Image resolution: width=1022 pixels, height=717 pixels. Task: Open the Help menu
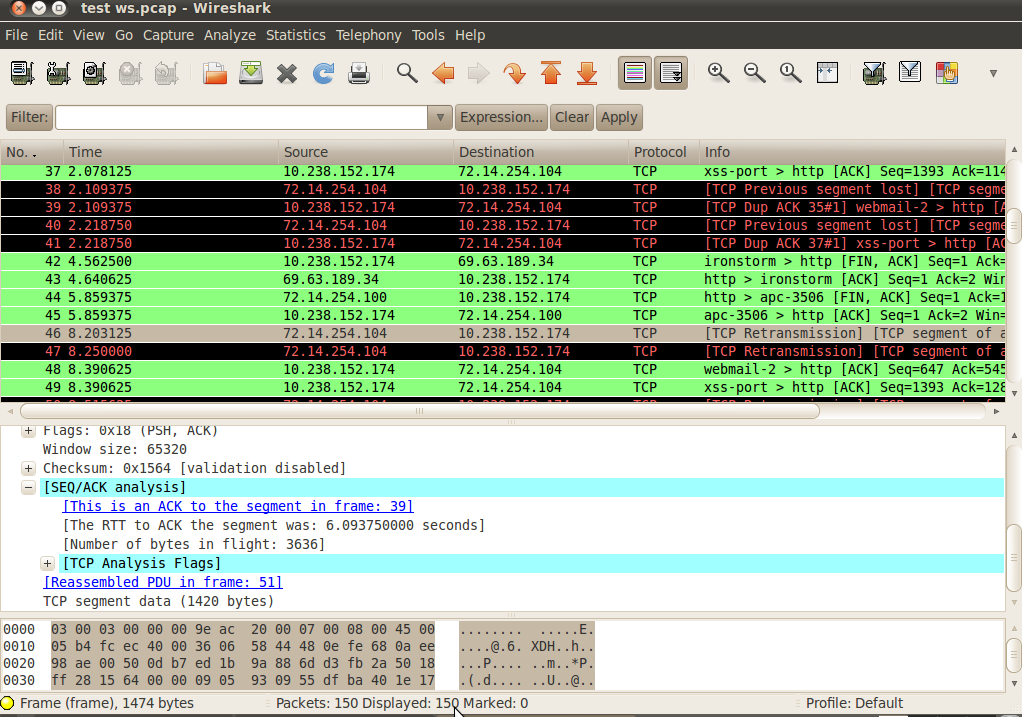pyautogui.click(x=470, y=35)
